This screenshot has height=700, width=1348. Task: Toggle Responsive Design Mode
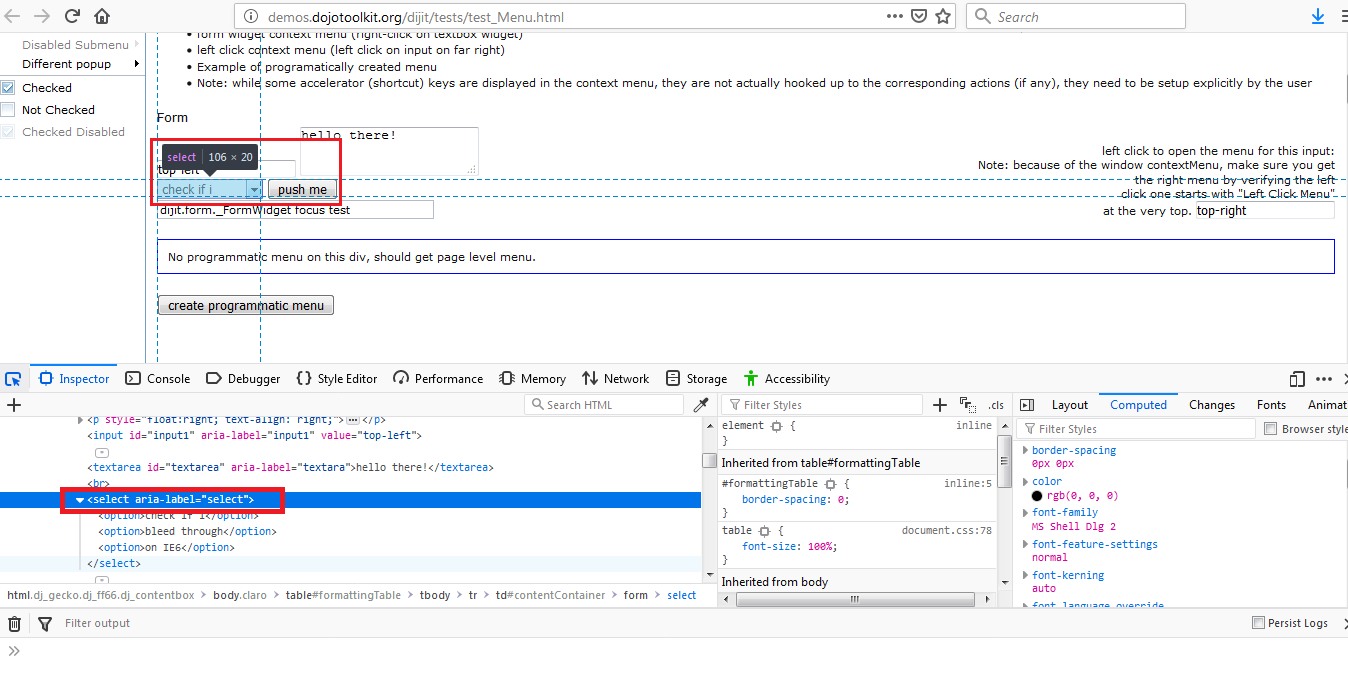pos(1297,379)
